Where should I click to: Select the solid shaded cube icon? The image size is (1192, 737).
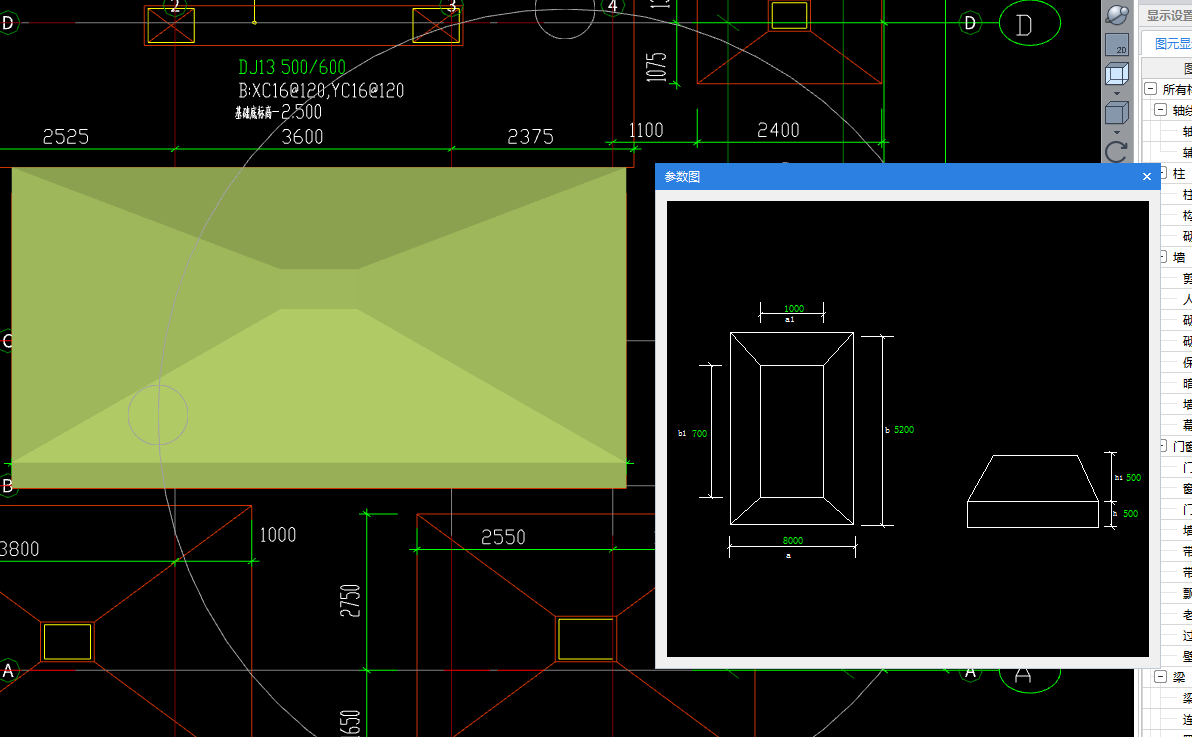(1117, 113)
